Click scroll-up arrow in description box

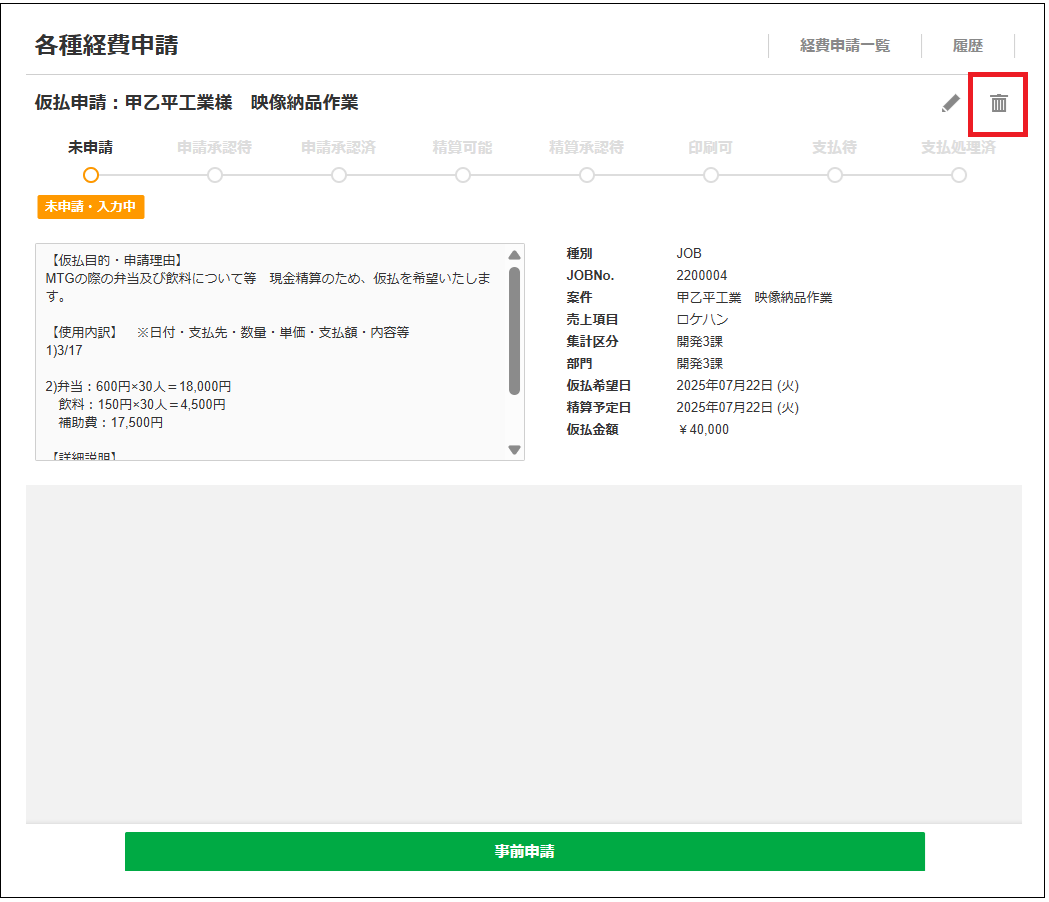(x=515, y=255)
